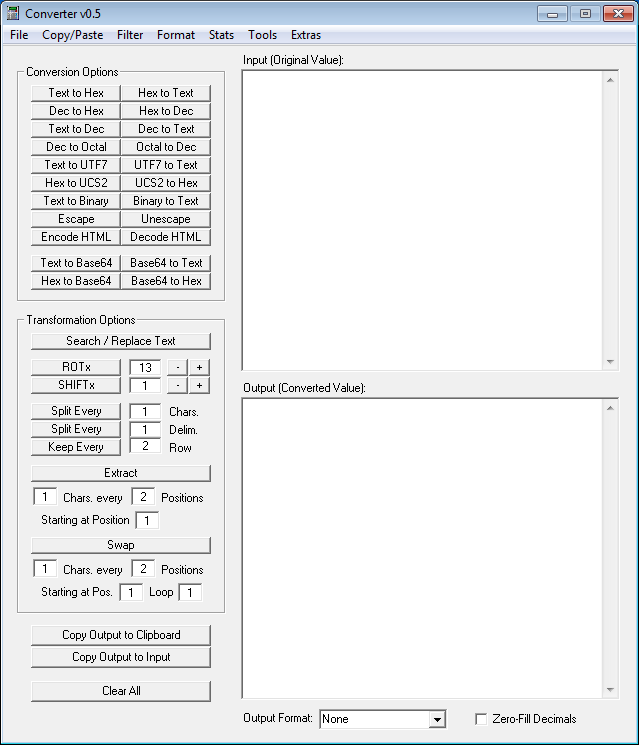This screenshot has width=639, height=745.
Task: Click inside the Input text area
Action: 423,220
